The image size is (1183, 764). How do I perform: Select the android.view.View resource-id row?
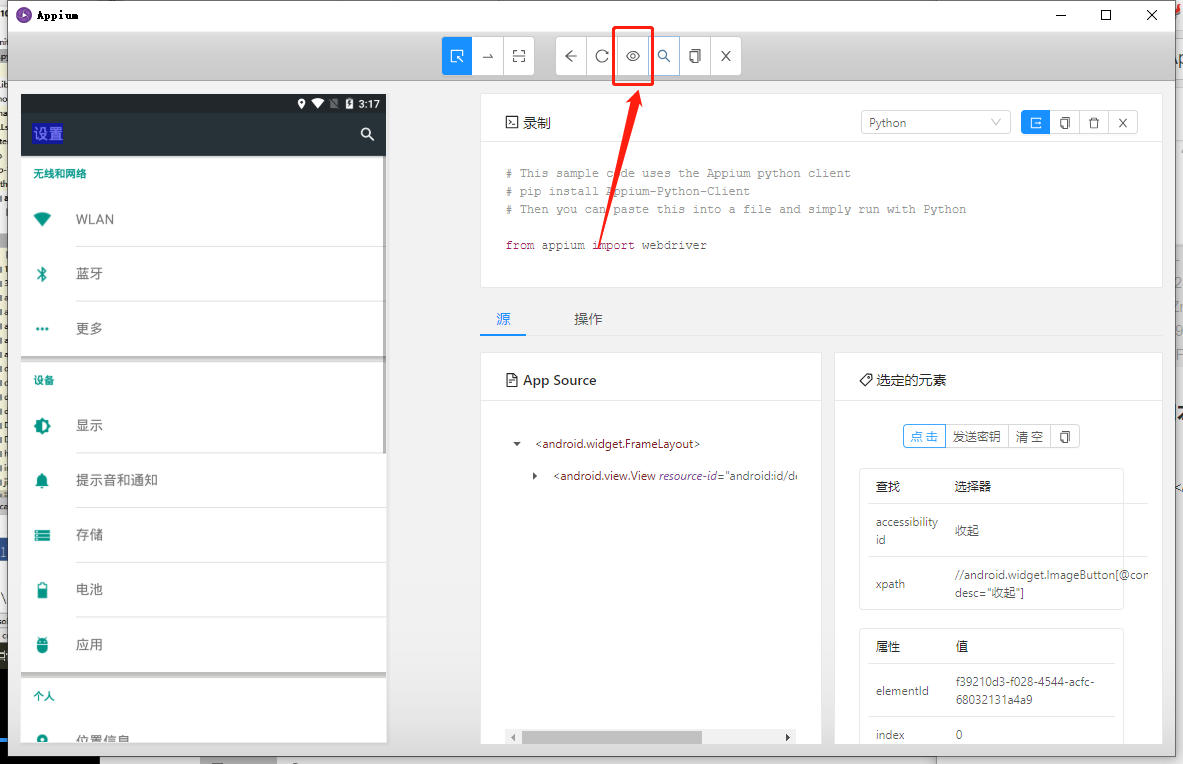pos(675,476)
